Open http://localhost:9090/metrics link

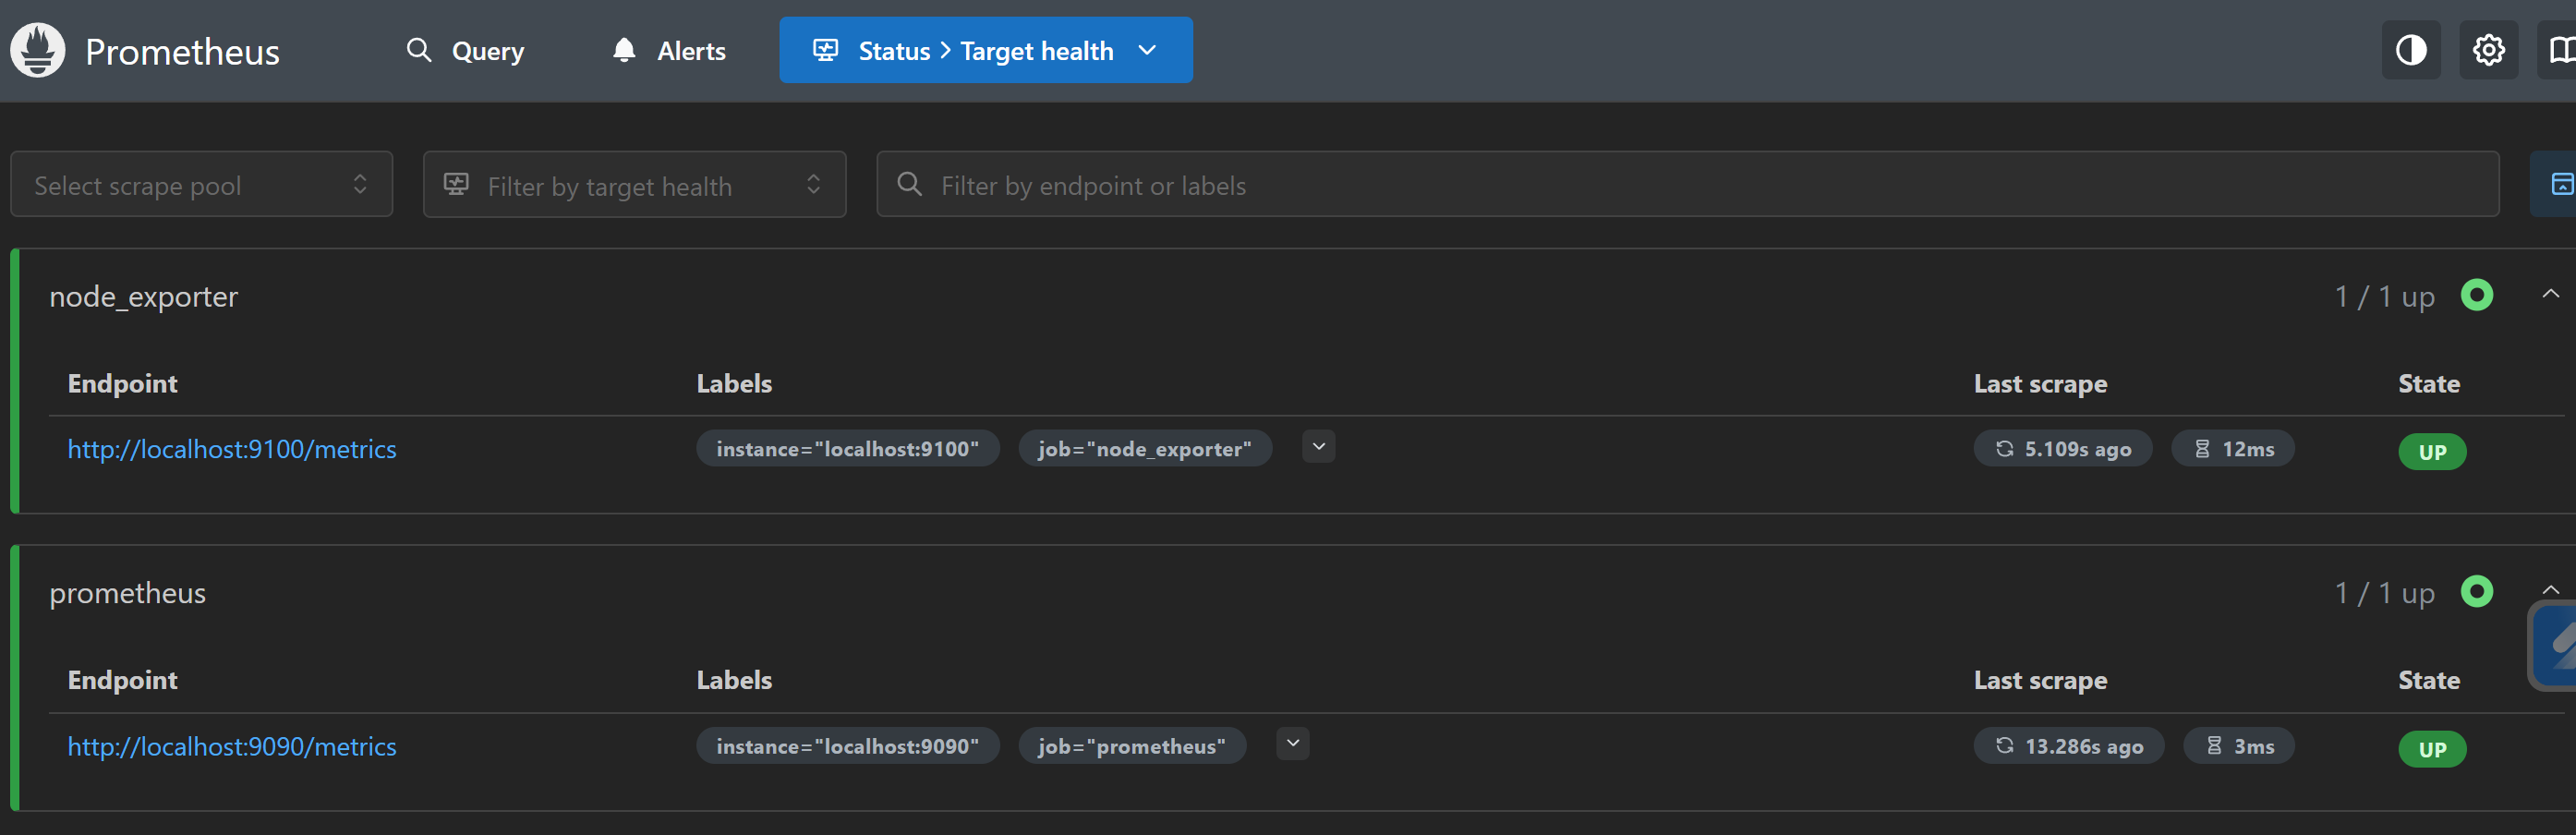click(232, 746)
